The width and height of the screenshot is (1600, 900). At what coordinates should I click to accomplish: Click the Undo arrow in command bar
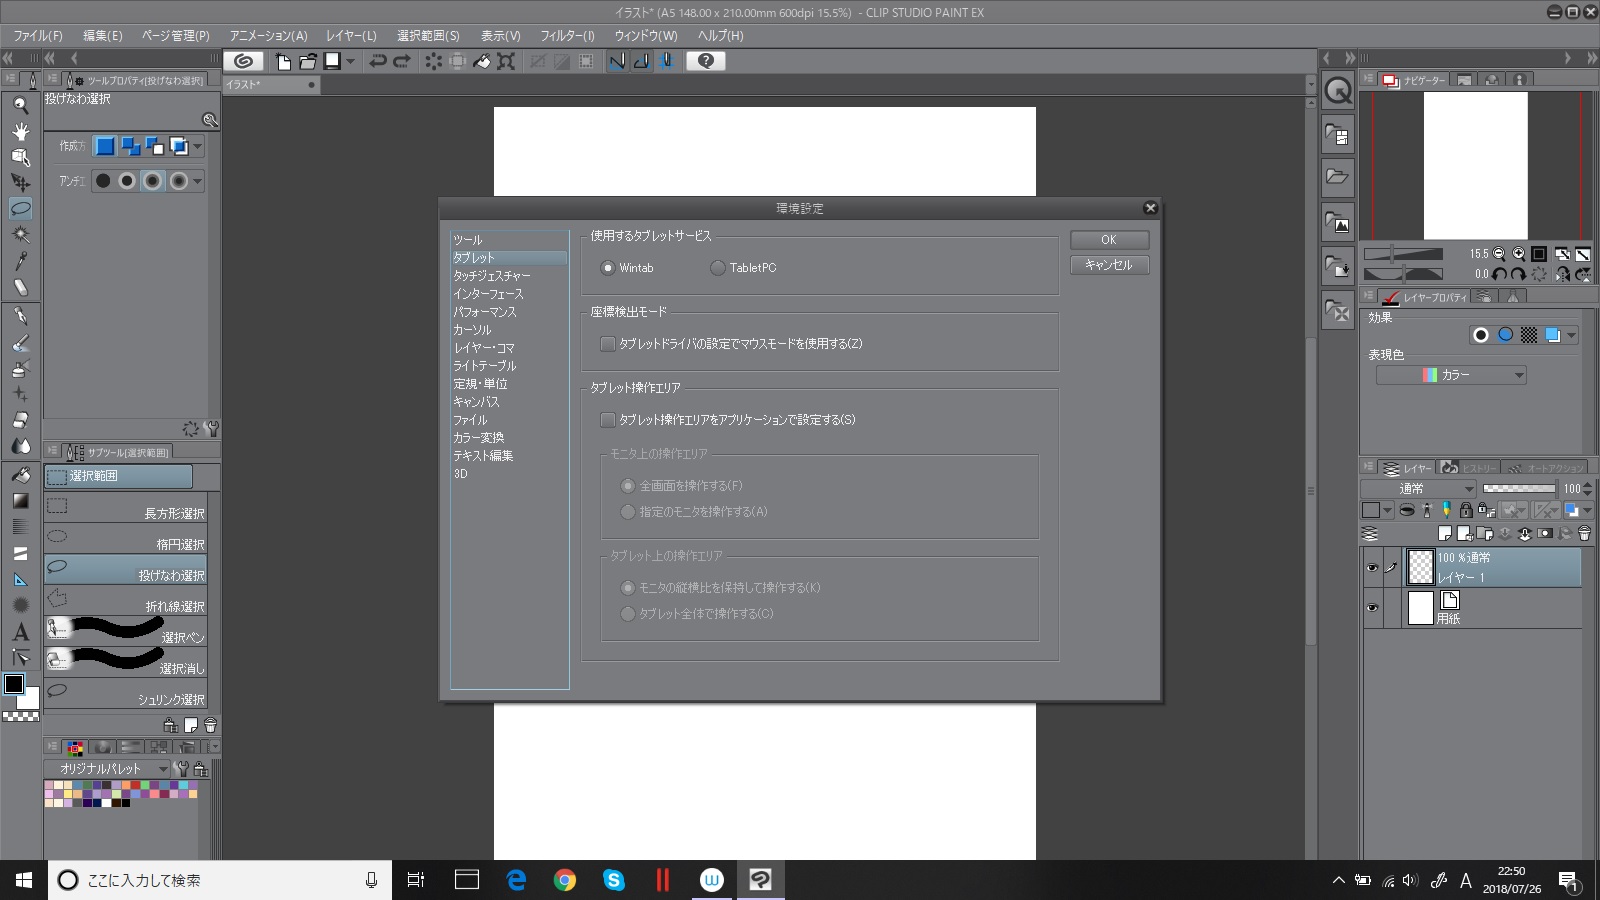pyautogui.click(x=378, y=61)
